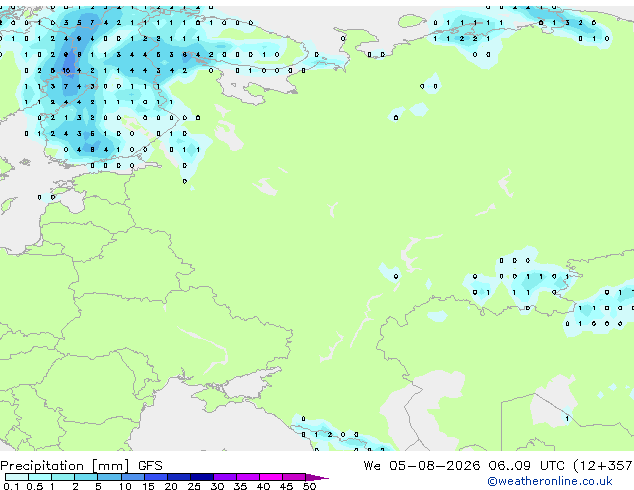The width and height of the screenshot is (634, 490).
Task: Click the legend label '50'
Action: (x=309, y=486)
